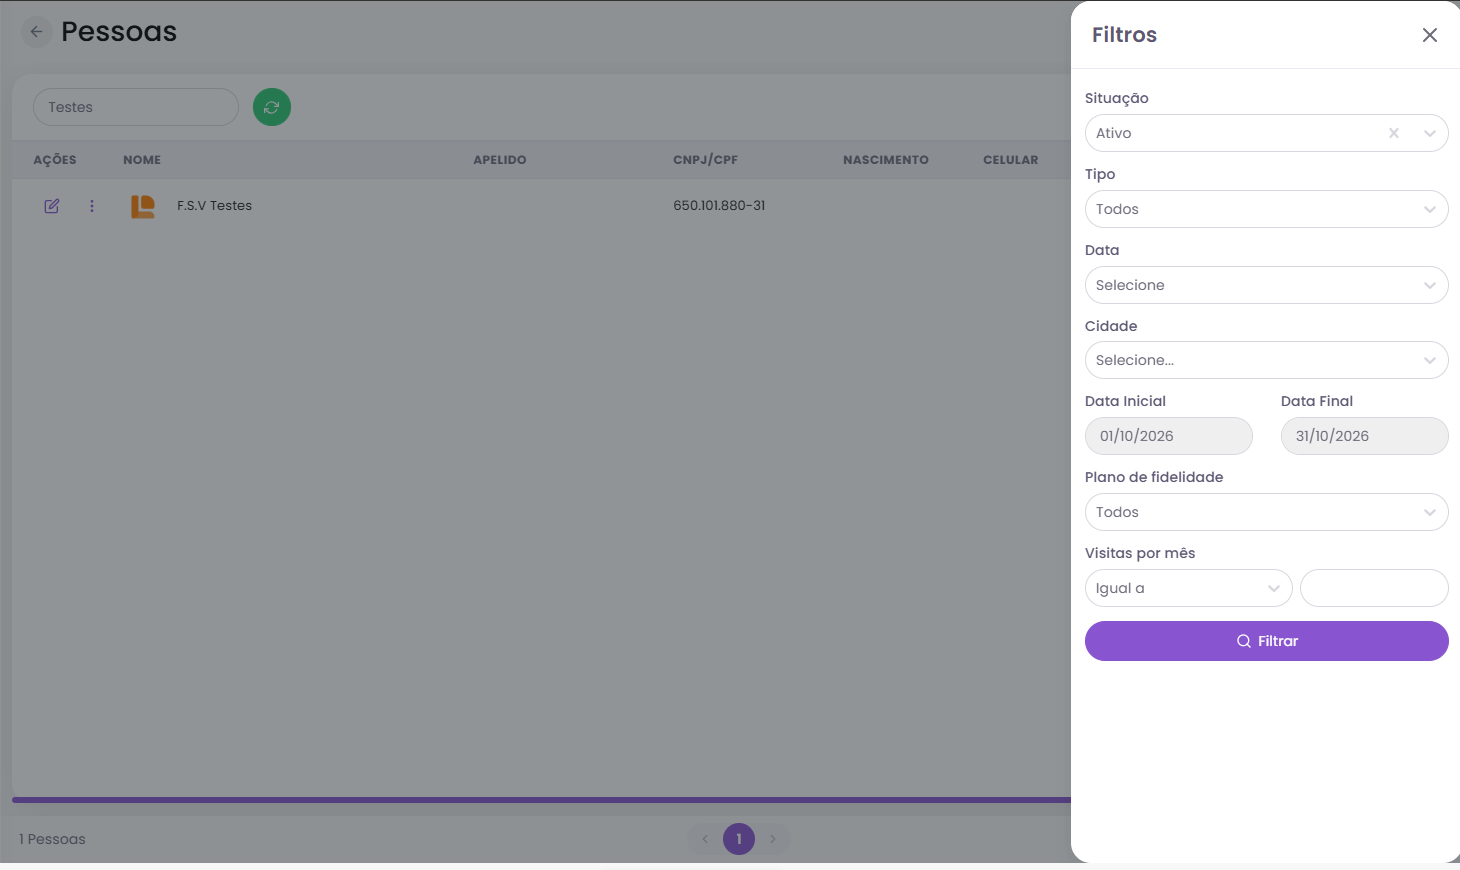Screen dimensions: 1460x870
Task: Click the purple Filtrar button
Action: (1266, 641)
